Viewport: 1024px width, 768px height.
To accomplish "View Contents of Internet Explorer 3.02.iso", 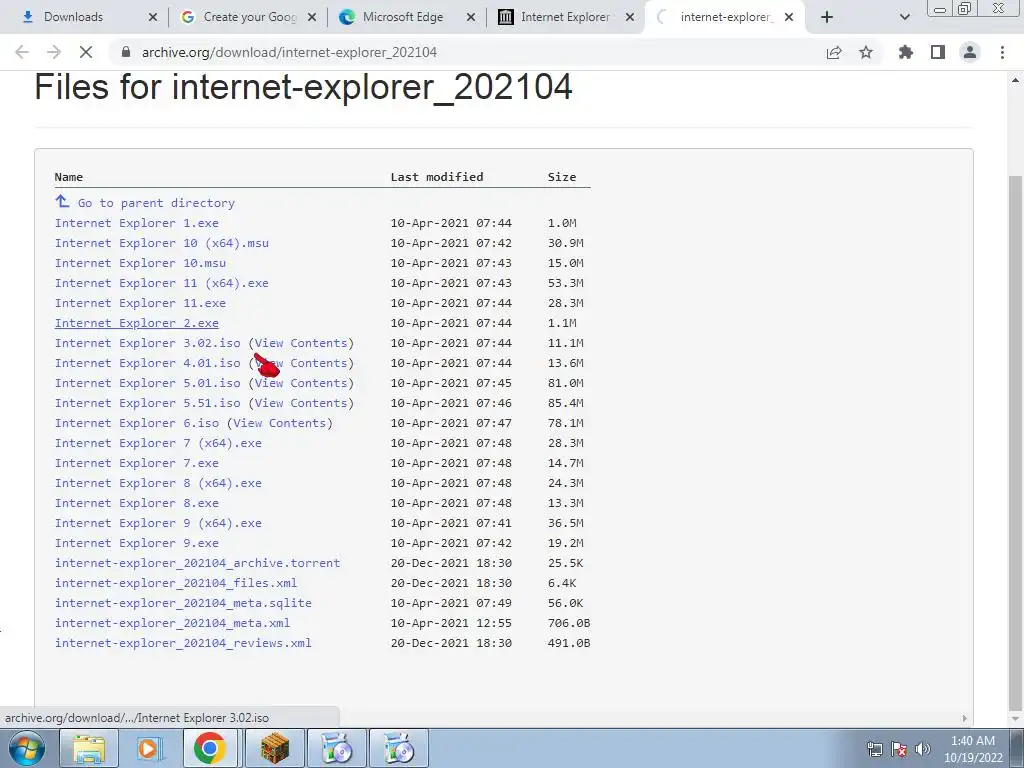I will [301, 343].
